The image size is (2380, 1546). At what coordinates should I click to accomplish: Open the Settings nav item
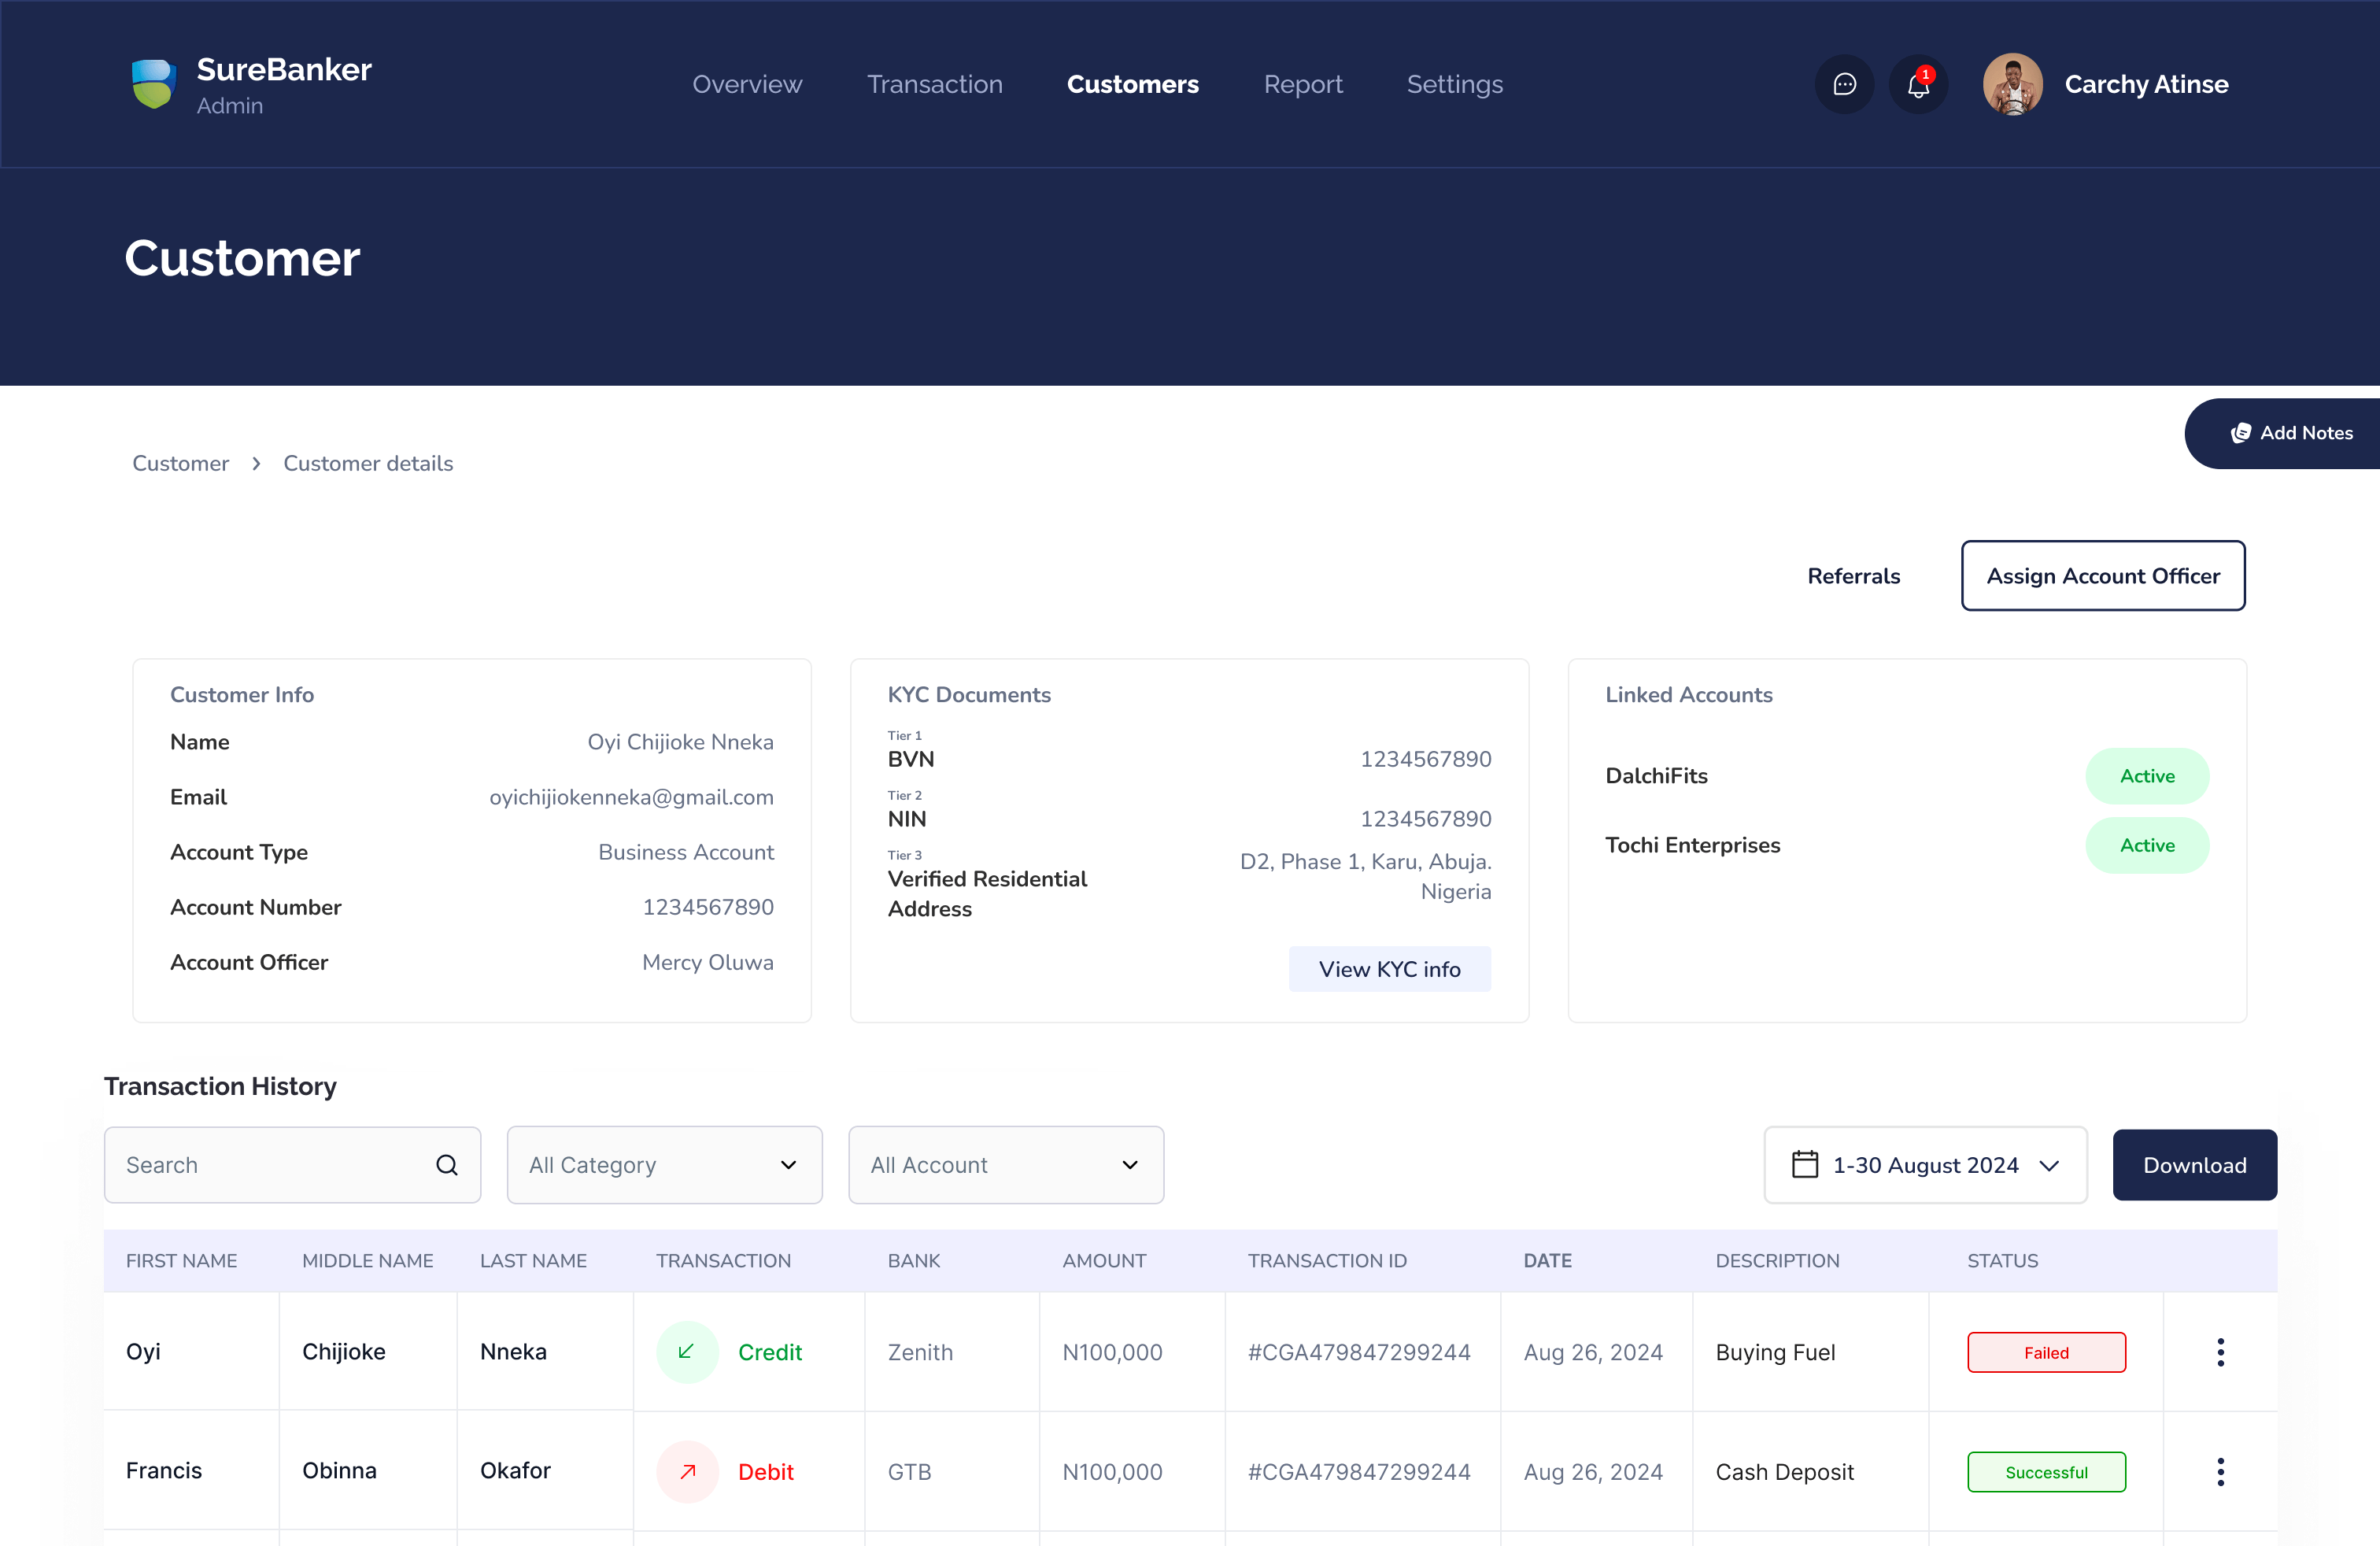[1454, 84]
